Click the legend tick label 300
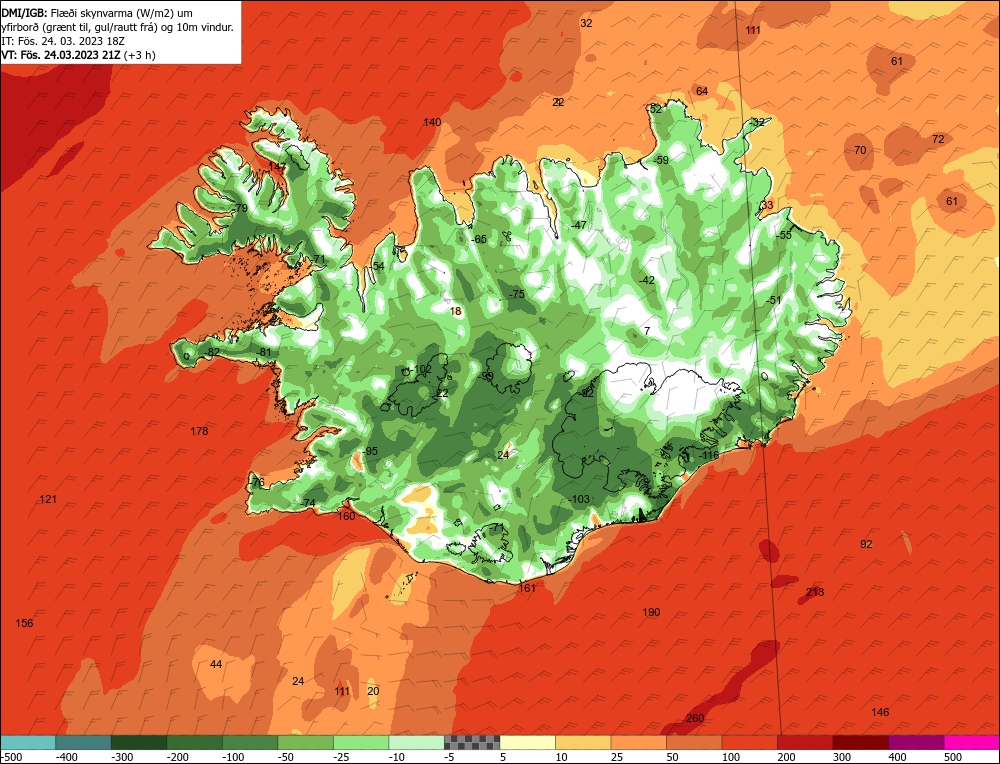Image resolution: width=1000 pixels, height=764 pixels. 842,757
